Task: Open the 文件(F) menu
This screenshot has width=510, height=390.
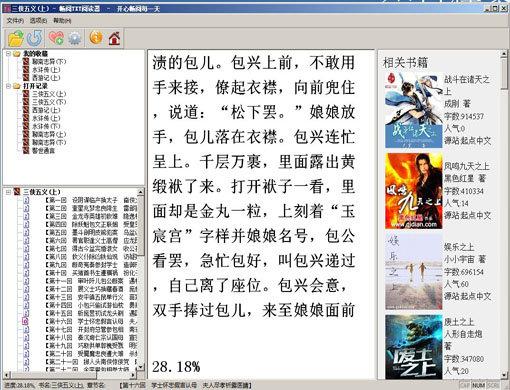Action: [x=15, y=21]
